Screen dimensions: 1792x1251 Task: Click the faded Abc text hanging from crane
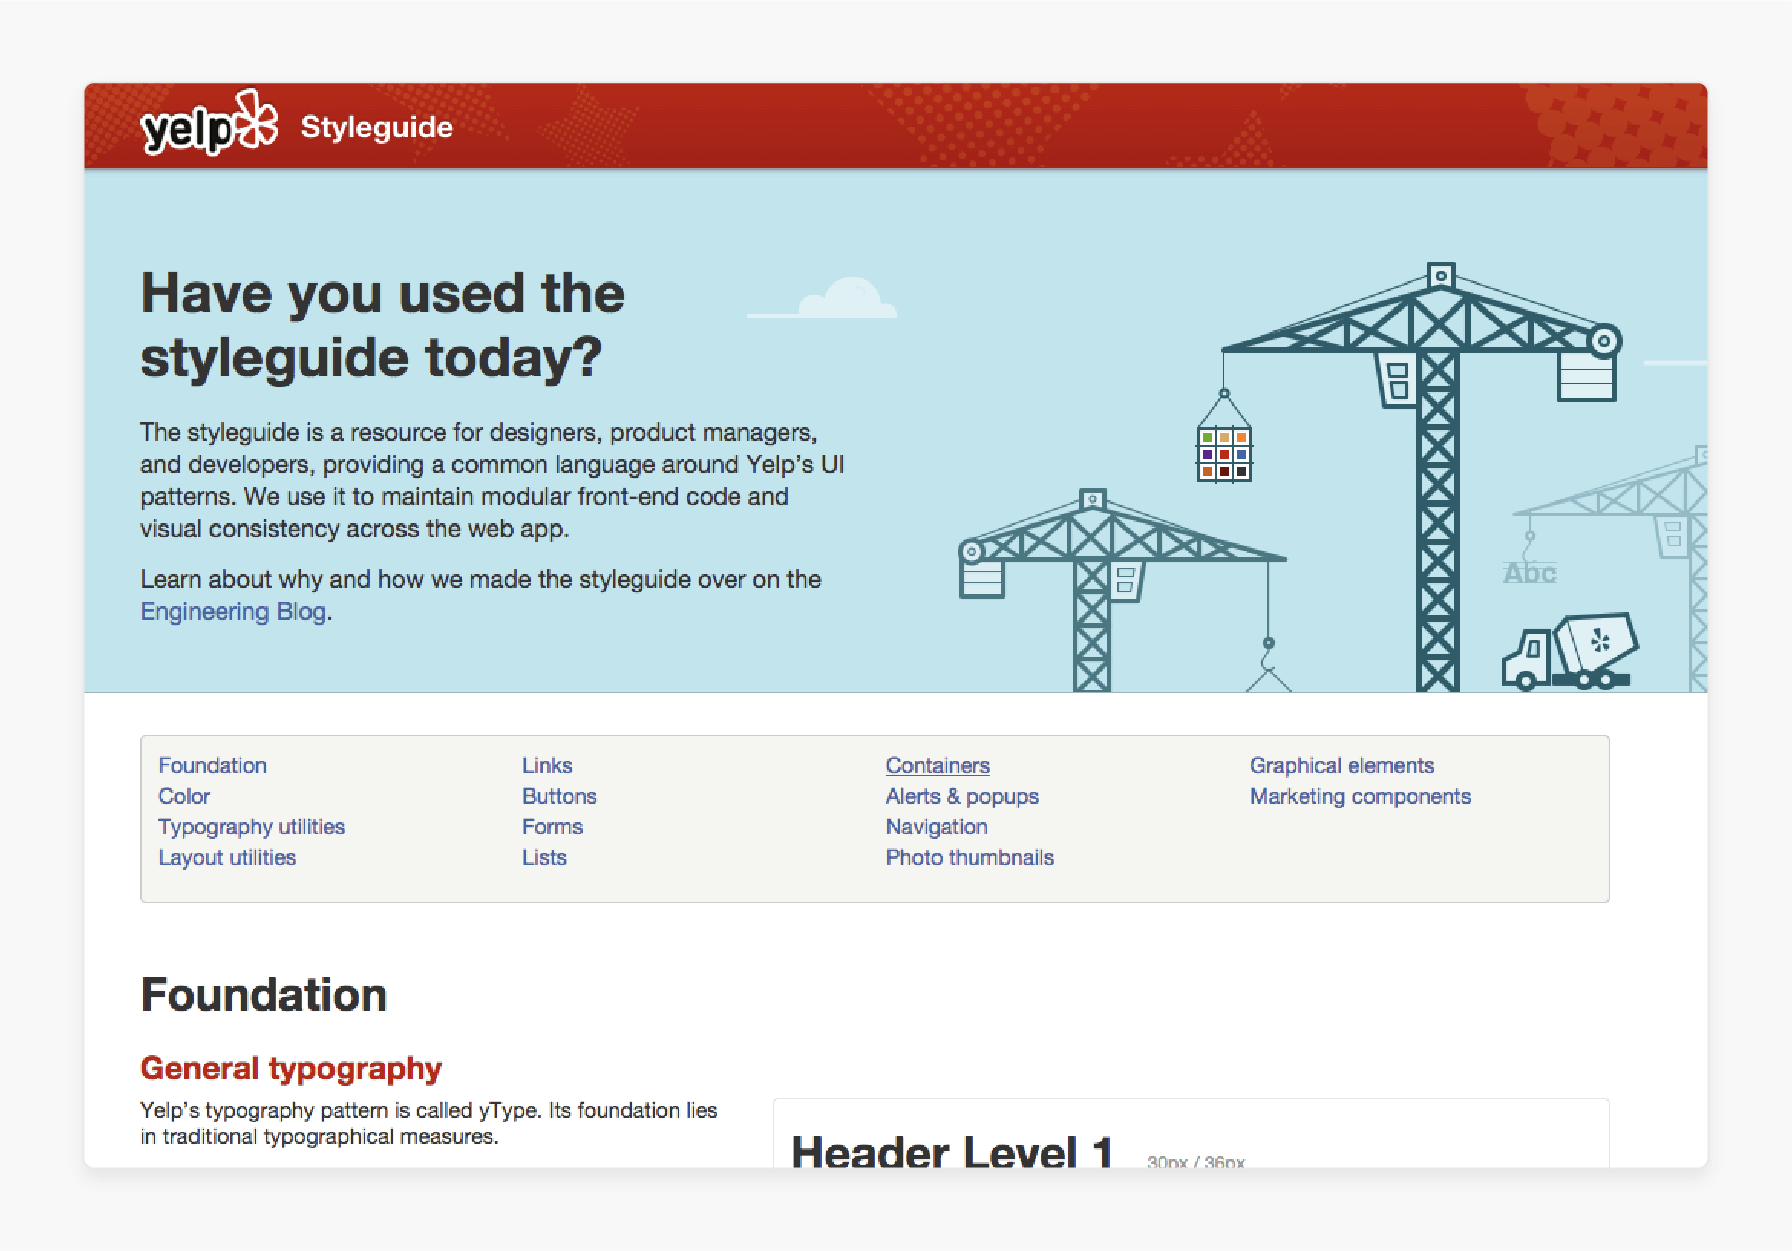click(x=1530, y=573)
